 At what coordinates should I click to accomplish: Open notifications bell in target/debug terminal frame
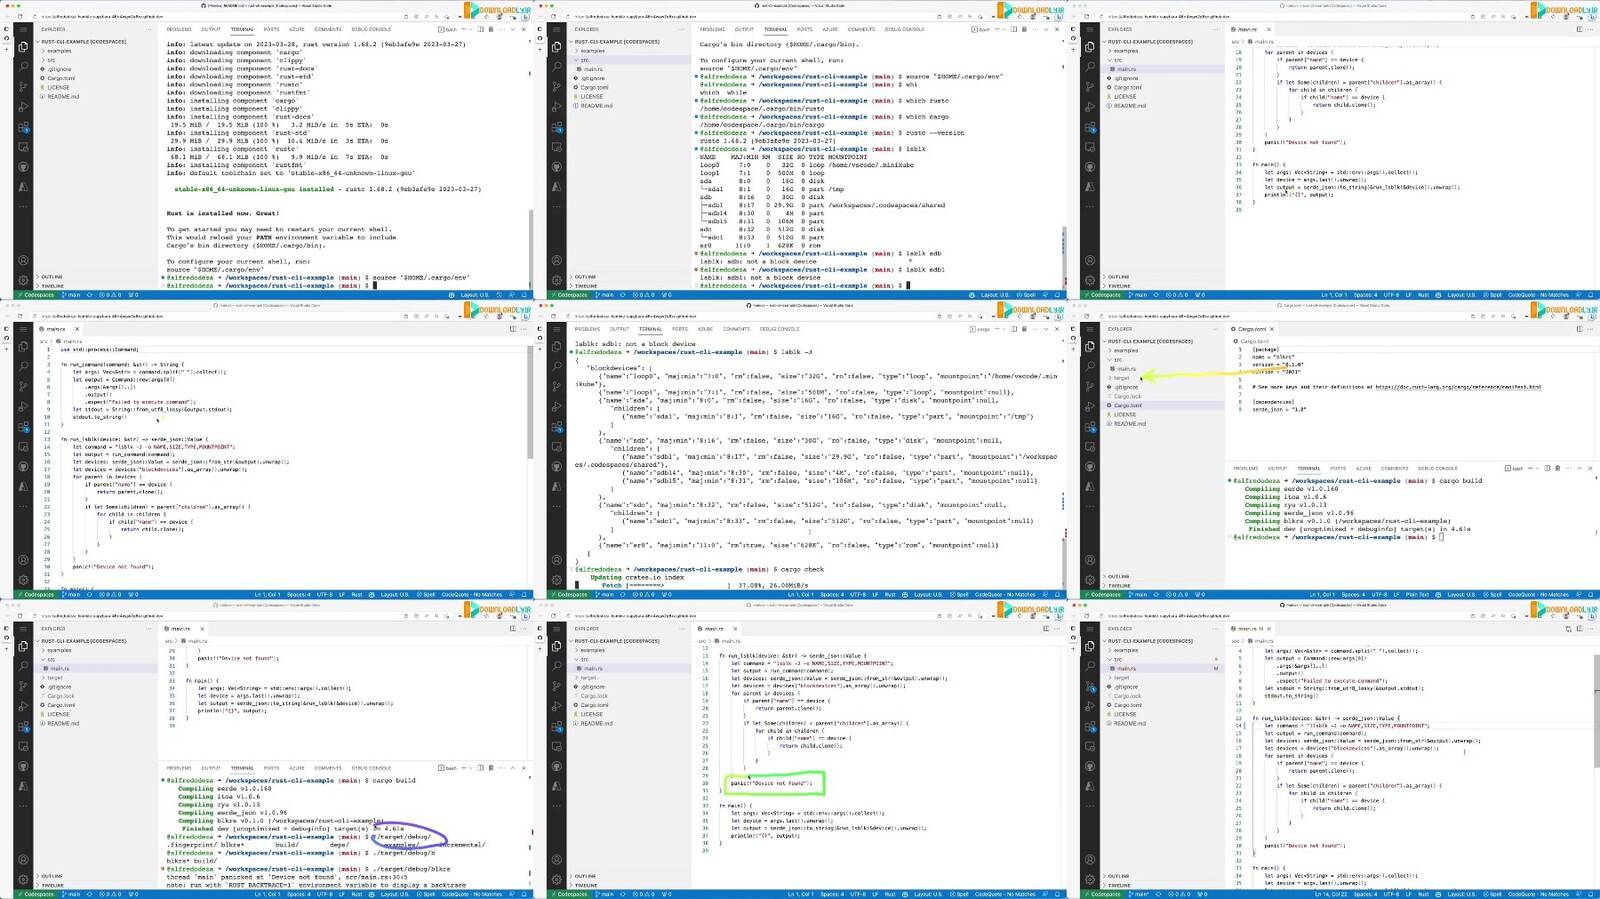[x=523, y=894]
